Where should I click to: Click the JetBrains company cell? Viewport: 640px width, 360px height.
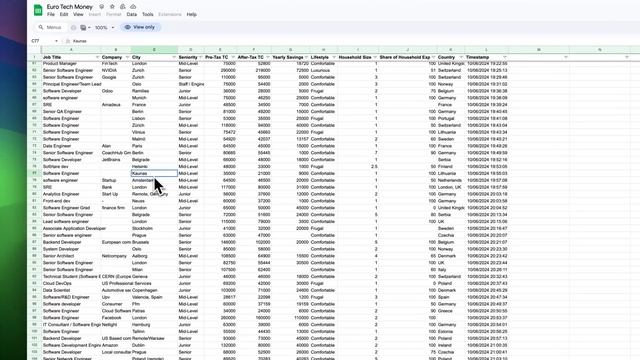coord(116,160)
